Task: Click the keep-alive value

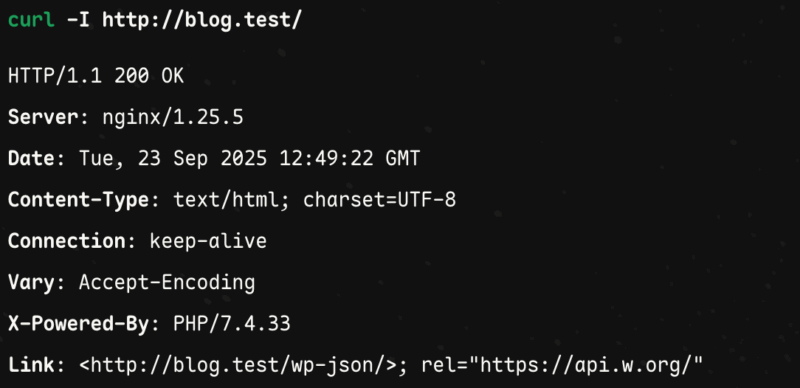Action: (x=208, y=241)
